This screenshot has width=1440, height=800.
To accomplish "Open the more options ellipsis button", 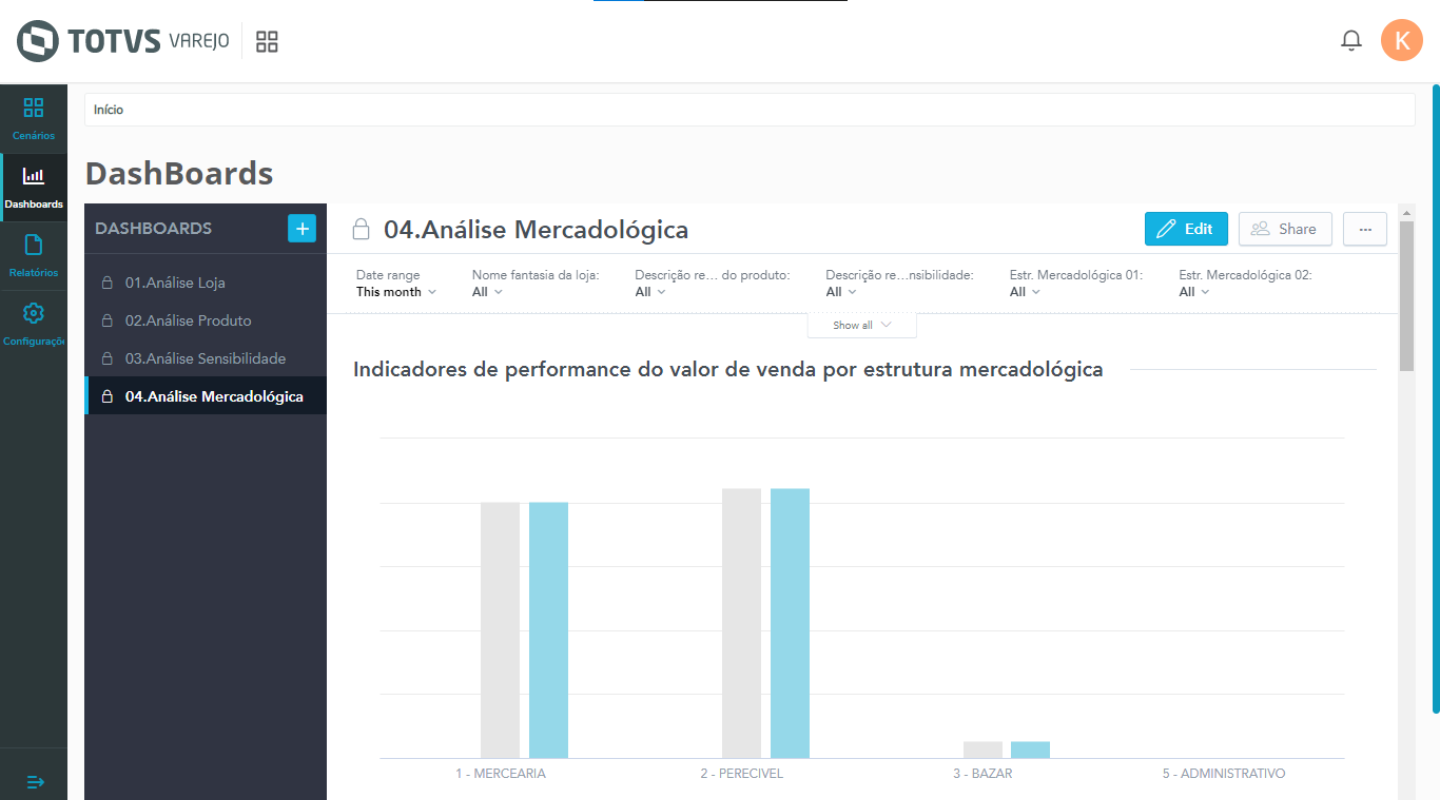I will [x=1365, y=229].
